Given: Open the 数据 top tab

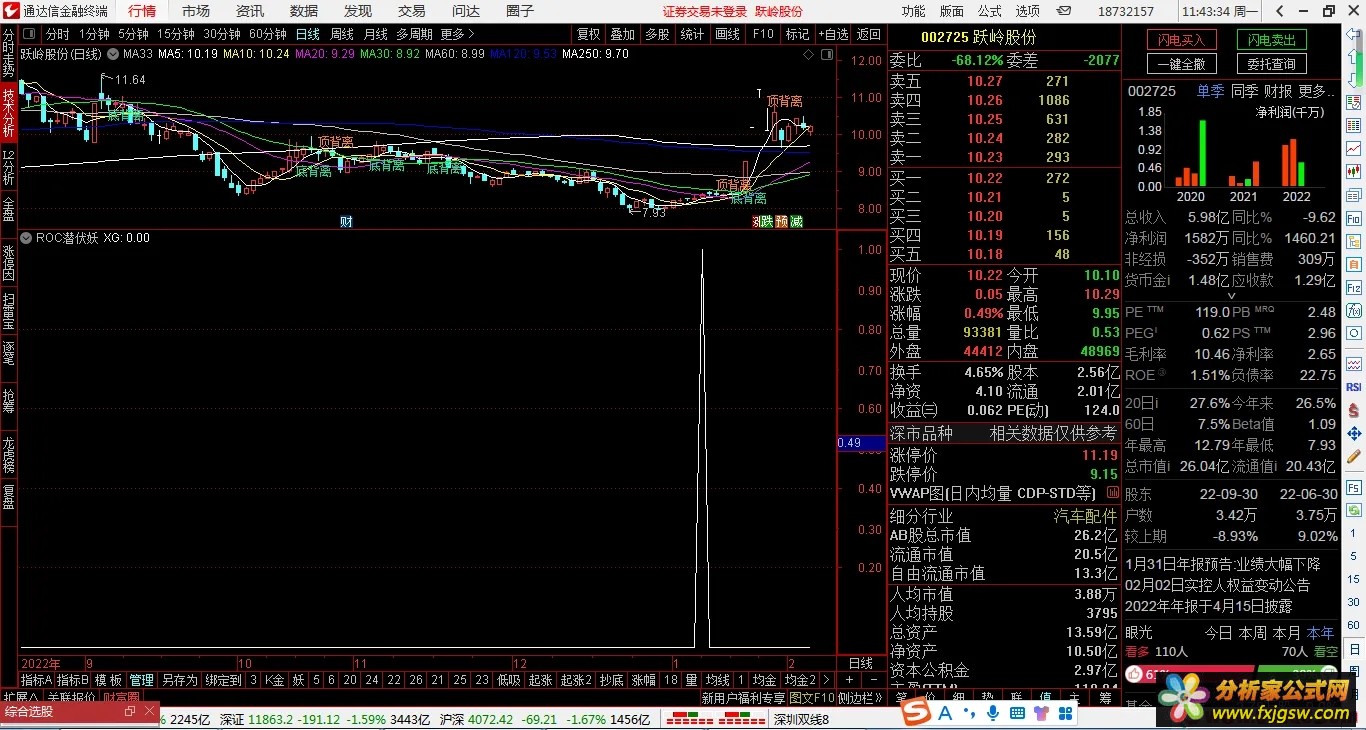Looking at the screenshot, I should [x=304, y=11].
